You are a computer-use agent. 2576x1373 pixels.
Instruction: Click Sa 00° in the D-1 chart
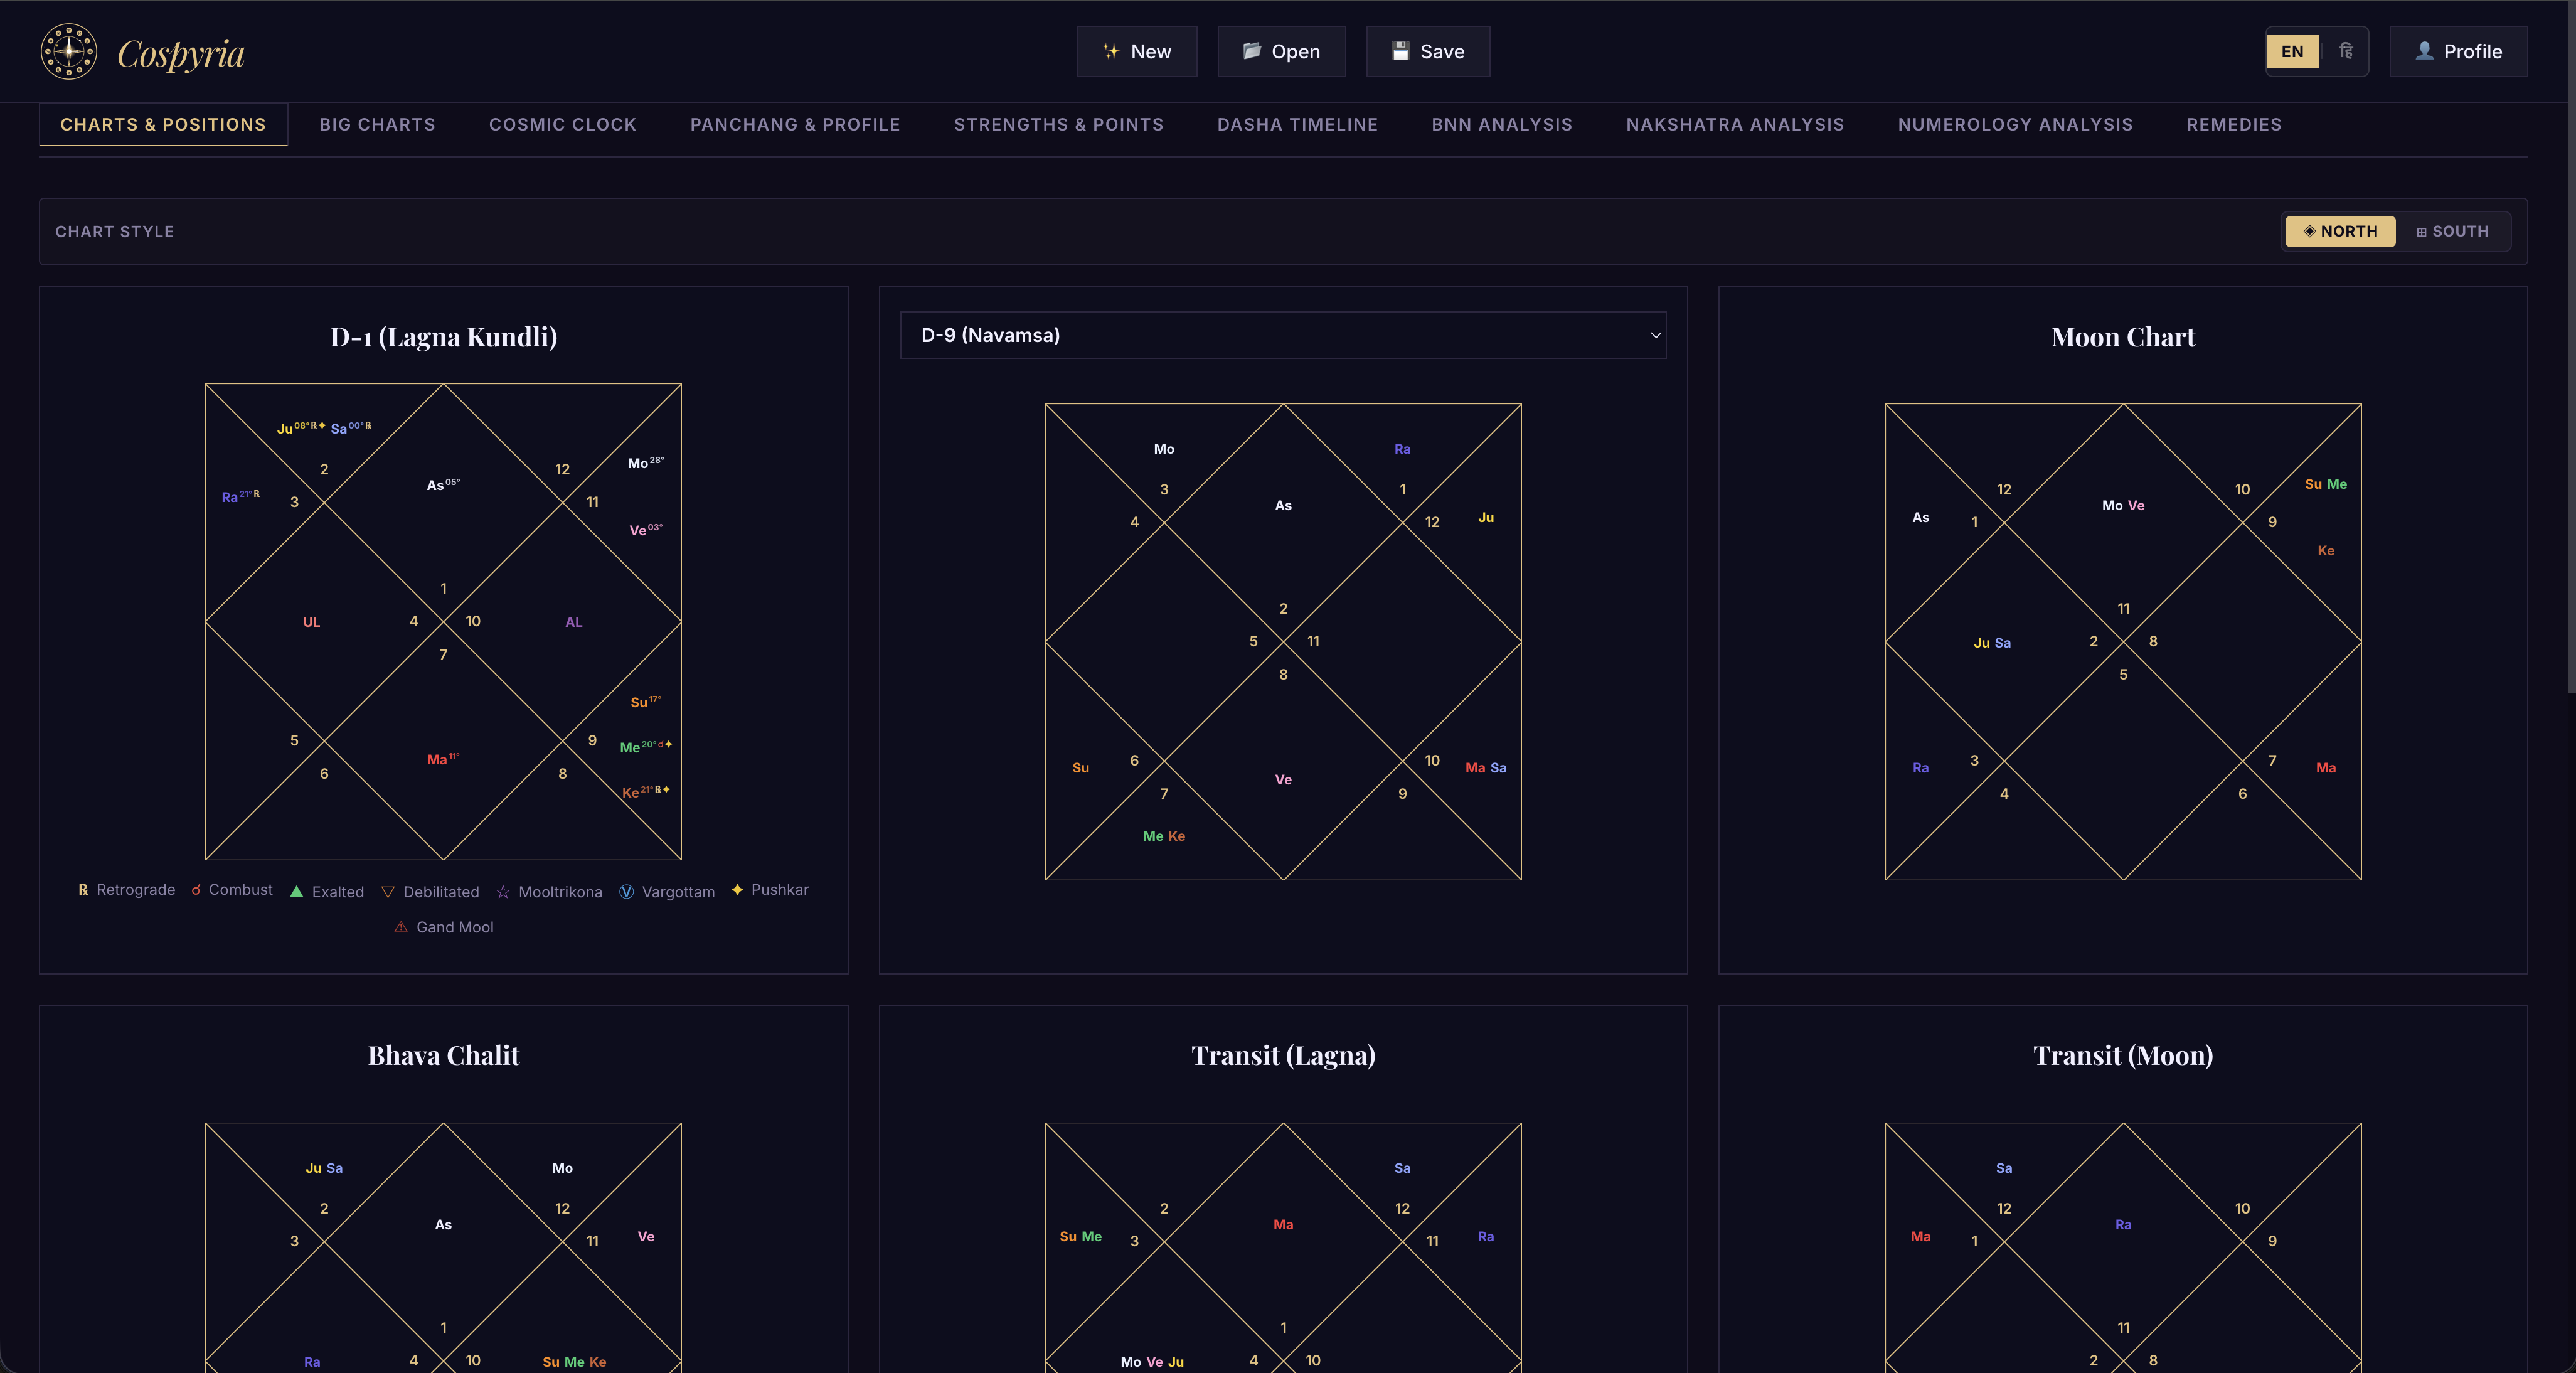pyautogui.click(x=351, y=428)
